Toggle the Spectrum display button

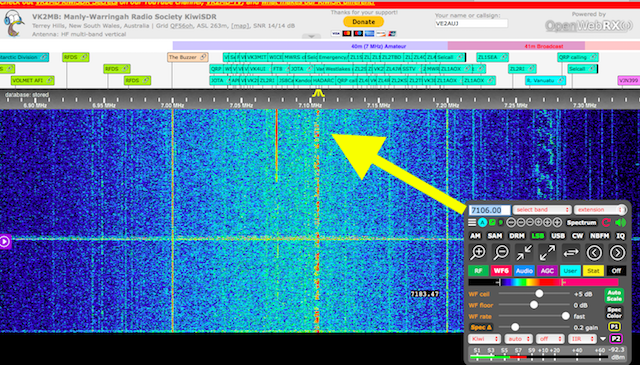coord(581,223)
